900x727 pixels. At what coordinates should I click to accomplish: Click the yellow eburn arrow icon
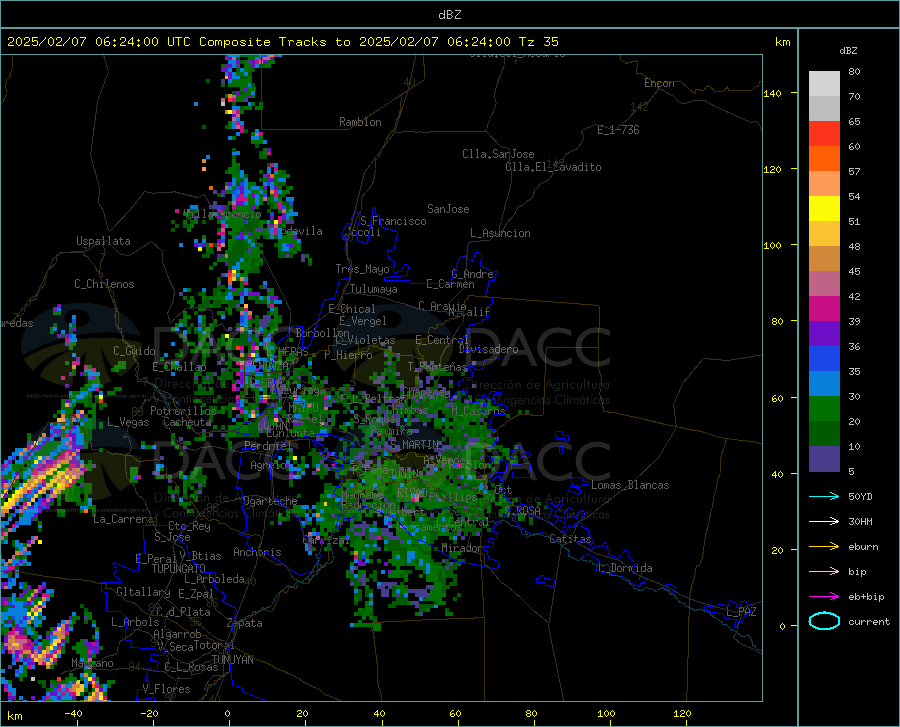pyautogui.click(x=824, y=546)
